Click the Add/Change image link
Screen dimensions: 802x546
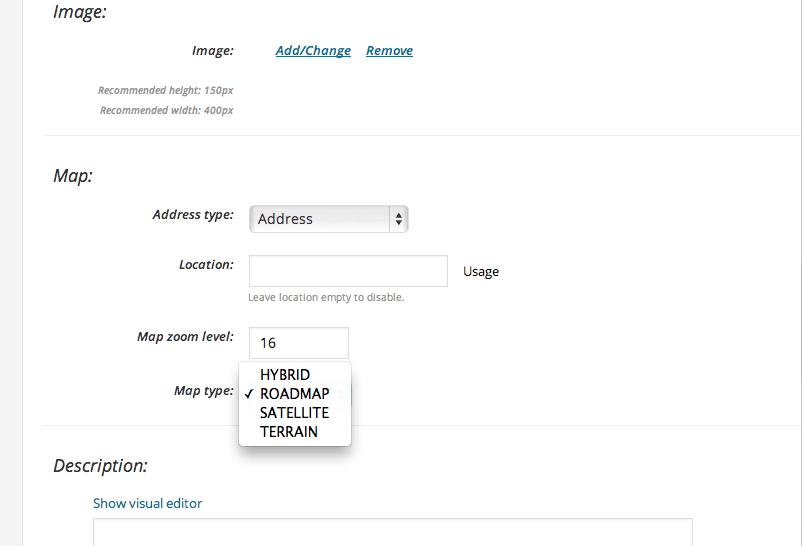tap(313, 51)
